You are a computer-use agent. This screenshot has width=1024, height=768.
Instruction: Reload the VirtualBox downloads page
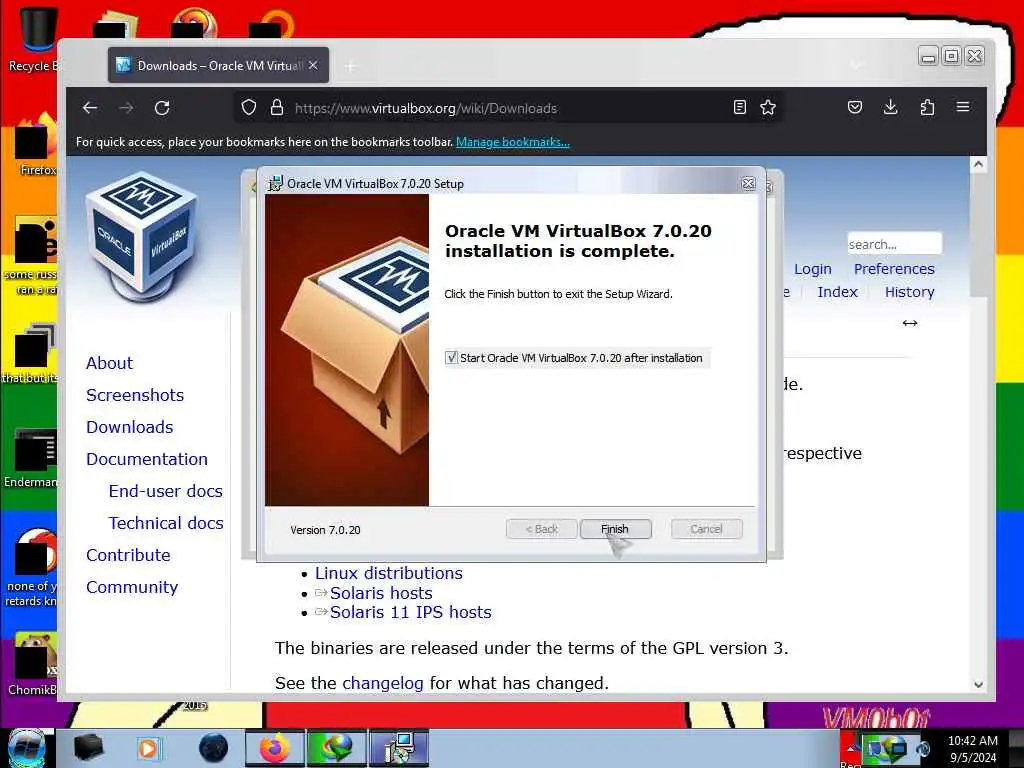tap(162, 108)
